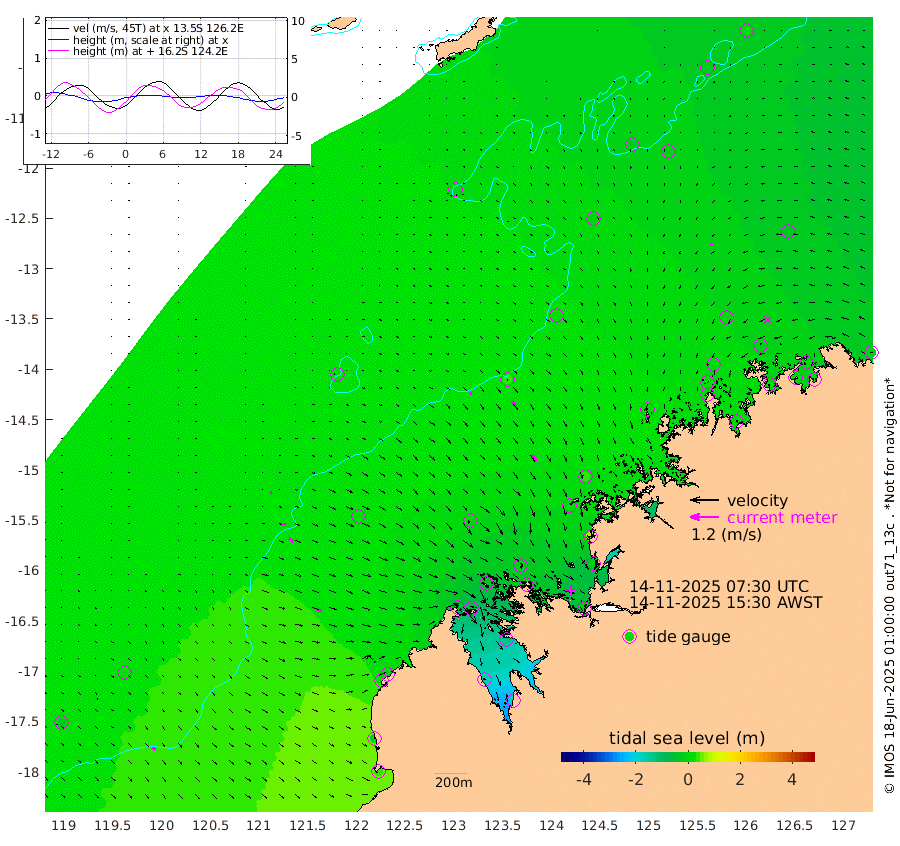Click tide gauge circle near 15.5S 122E
Image resolution: width=900 pixels, height=846 pixels.
tap(358, 517)
